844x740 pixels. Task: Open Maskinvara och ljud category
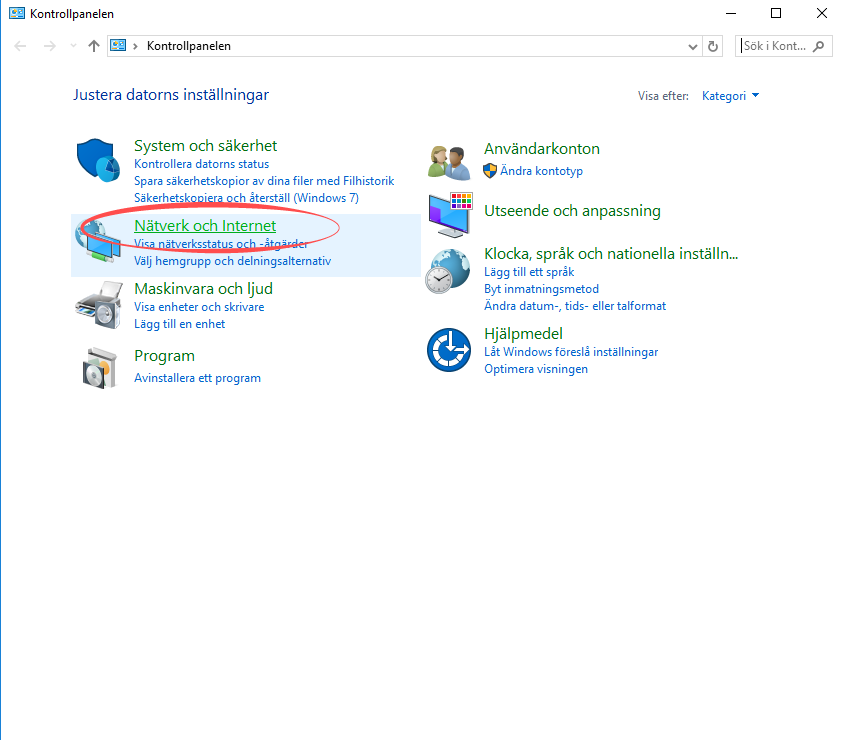(x=203, y=289)
